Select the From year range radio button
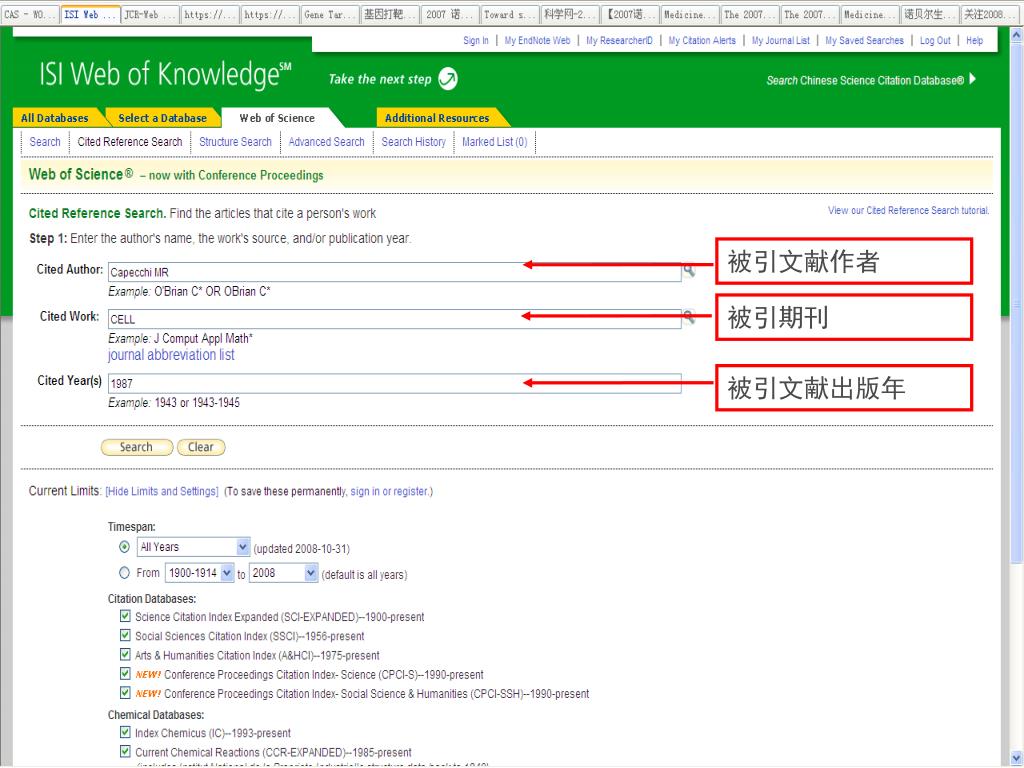 (124, 573)
